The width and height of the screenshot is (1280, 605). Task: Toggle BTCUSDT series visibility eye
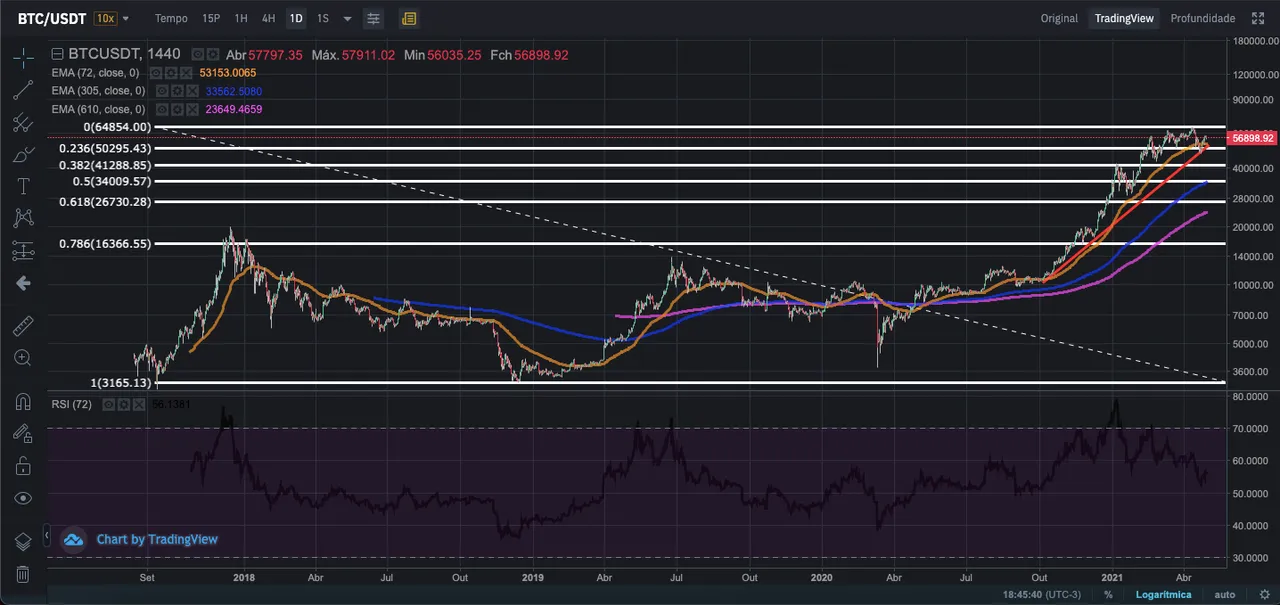click(198, 55)
